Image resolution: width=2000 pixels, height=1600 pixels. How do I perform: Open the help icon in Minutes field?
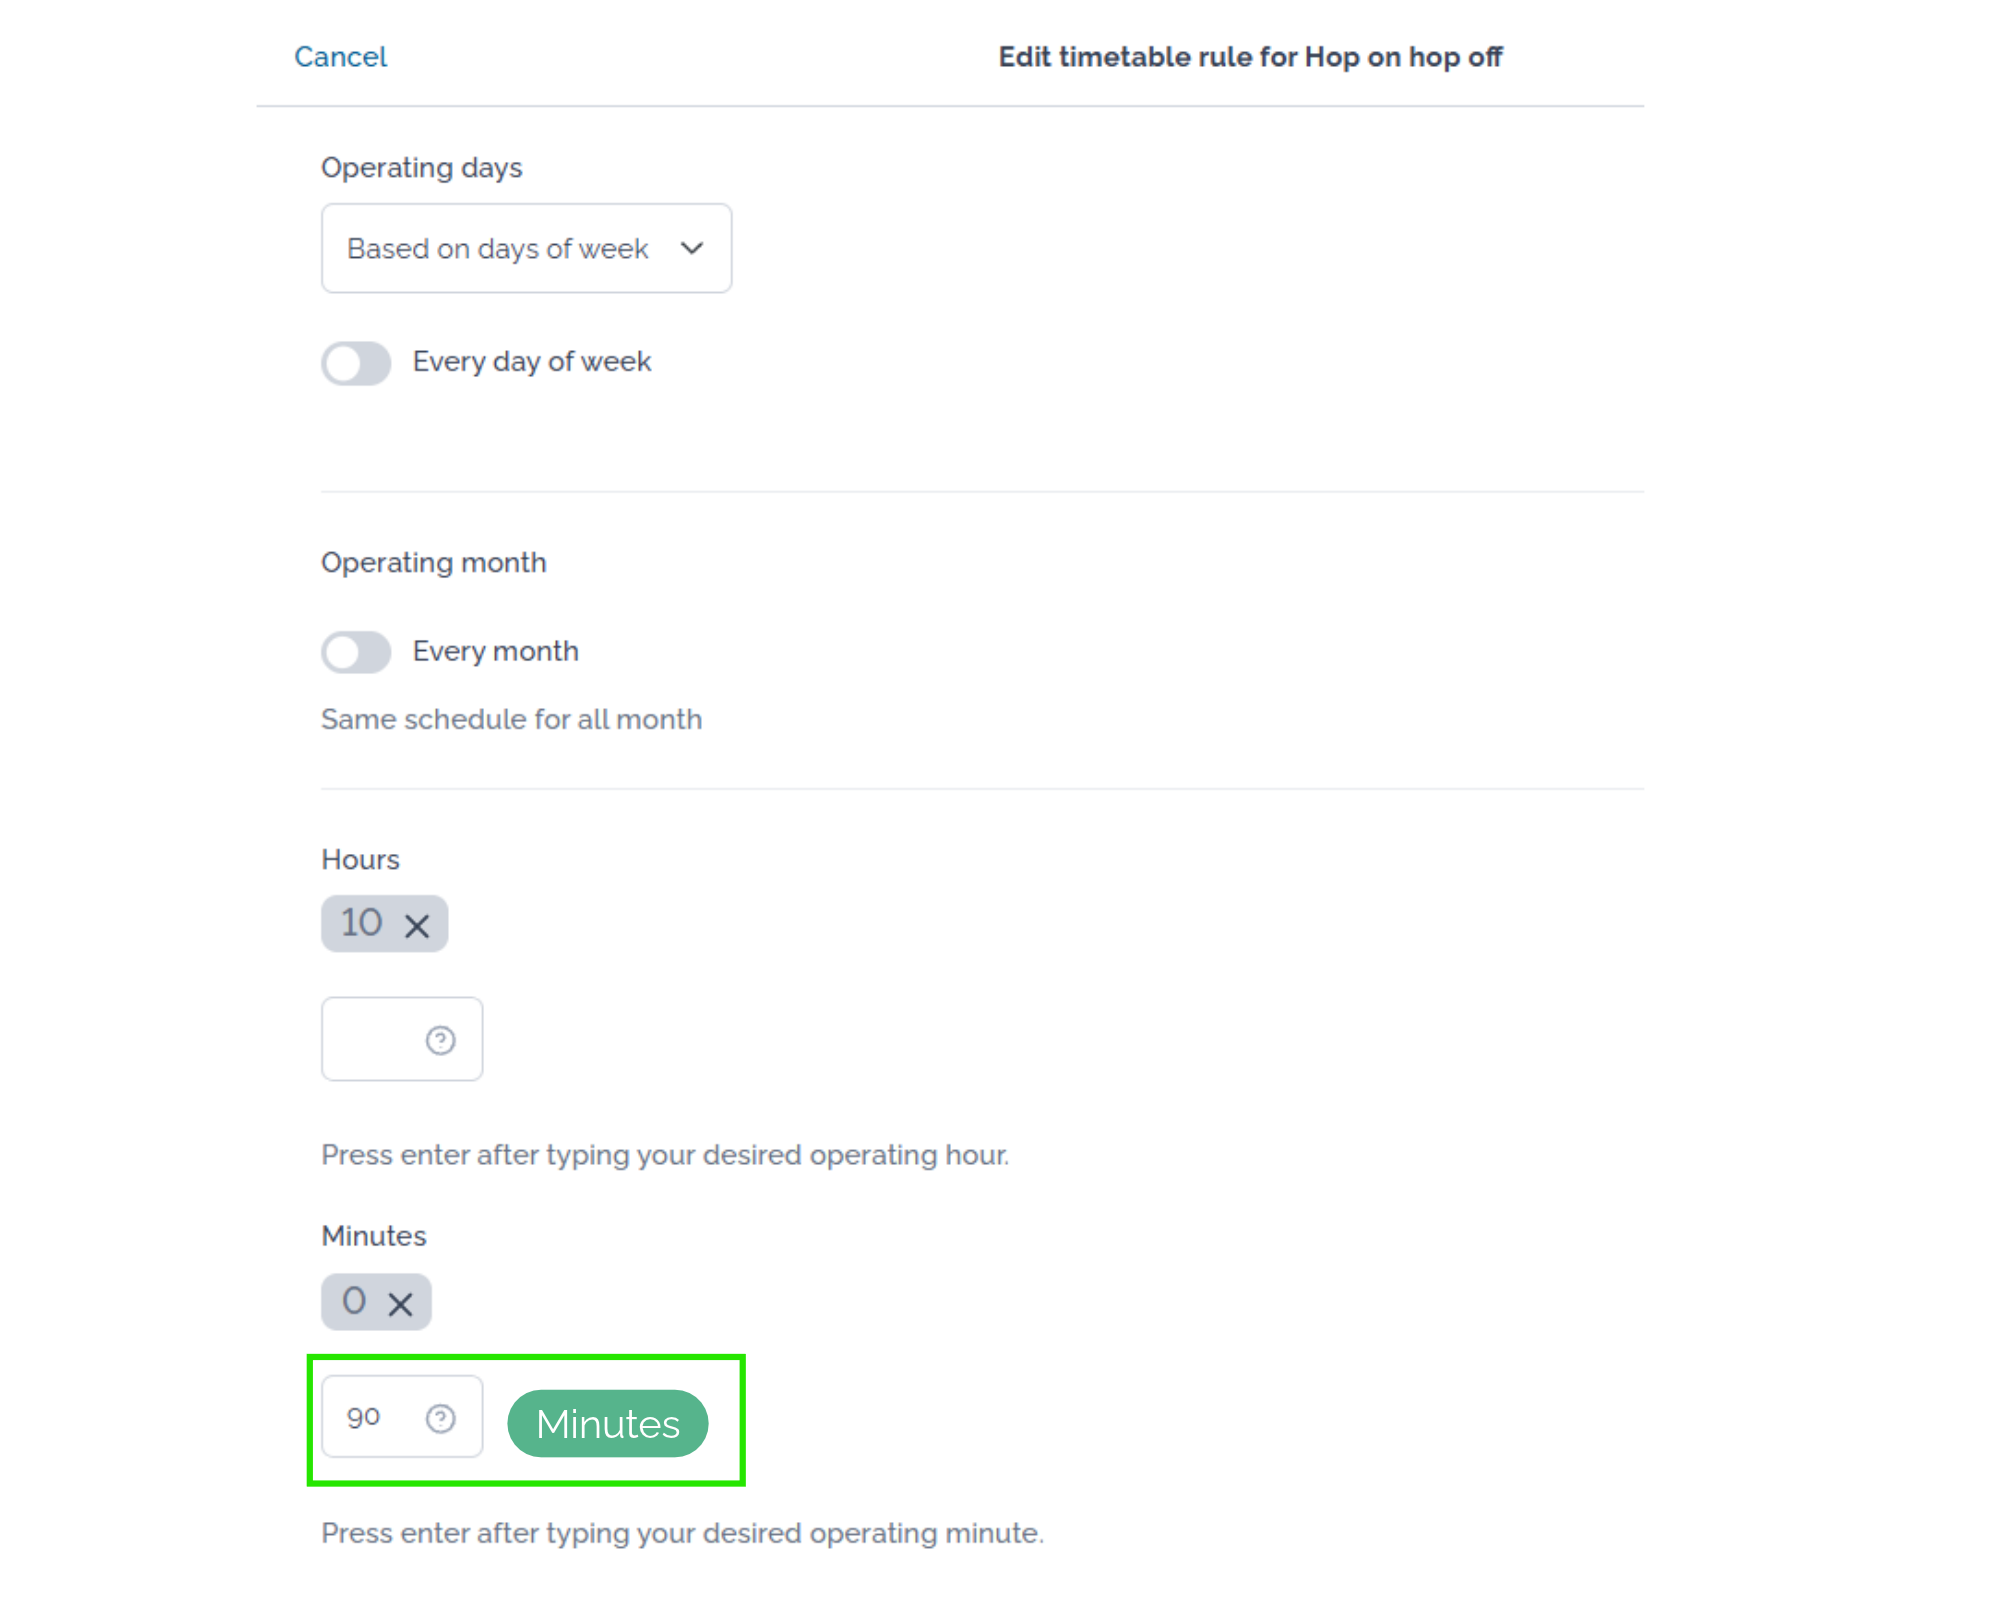[440, 1418]
